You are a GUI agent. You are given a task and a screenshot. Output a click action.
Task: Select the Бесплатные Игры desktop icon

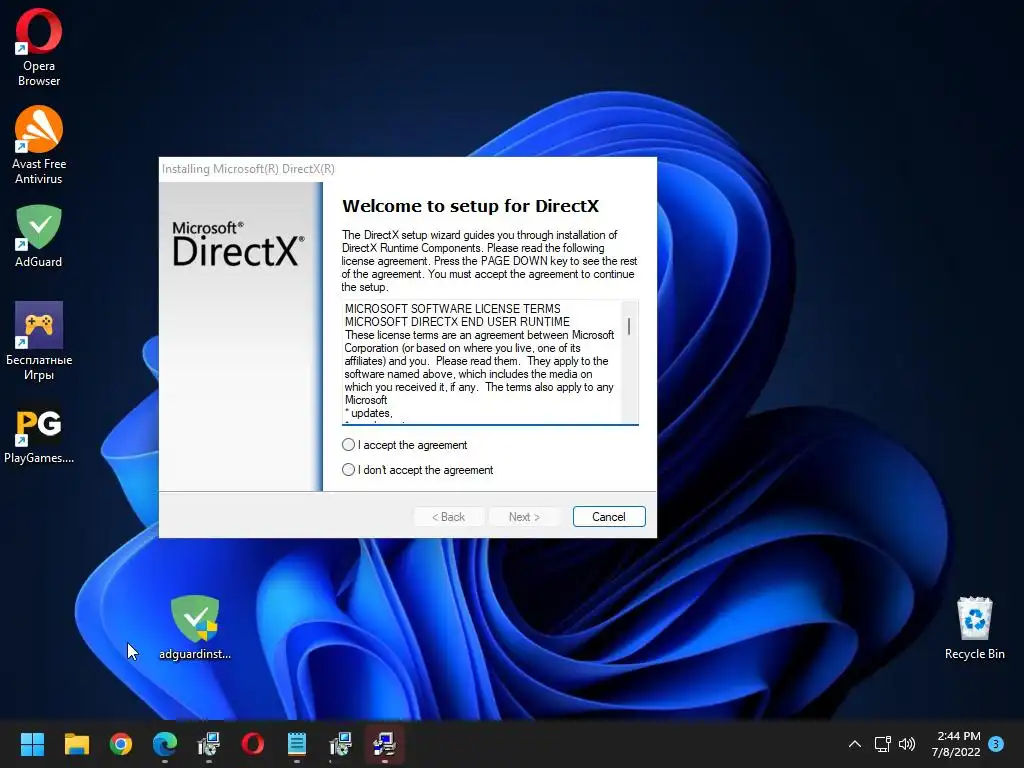(x=39, y=340)
